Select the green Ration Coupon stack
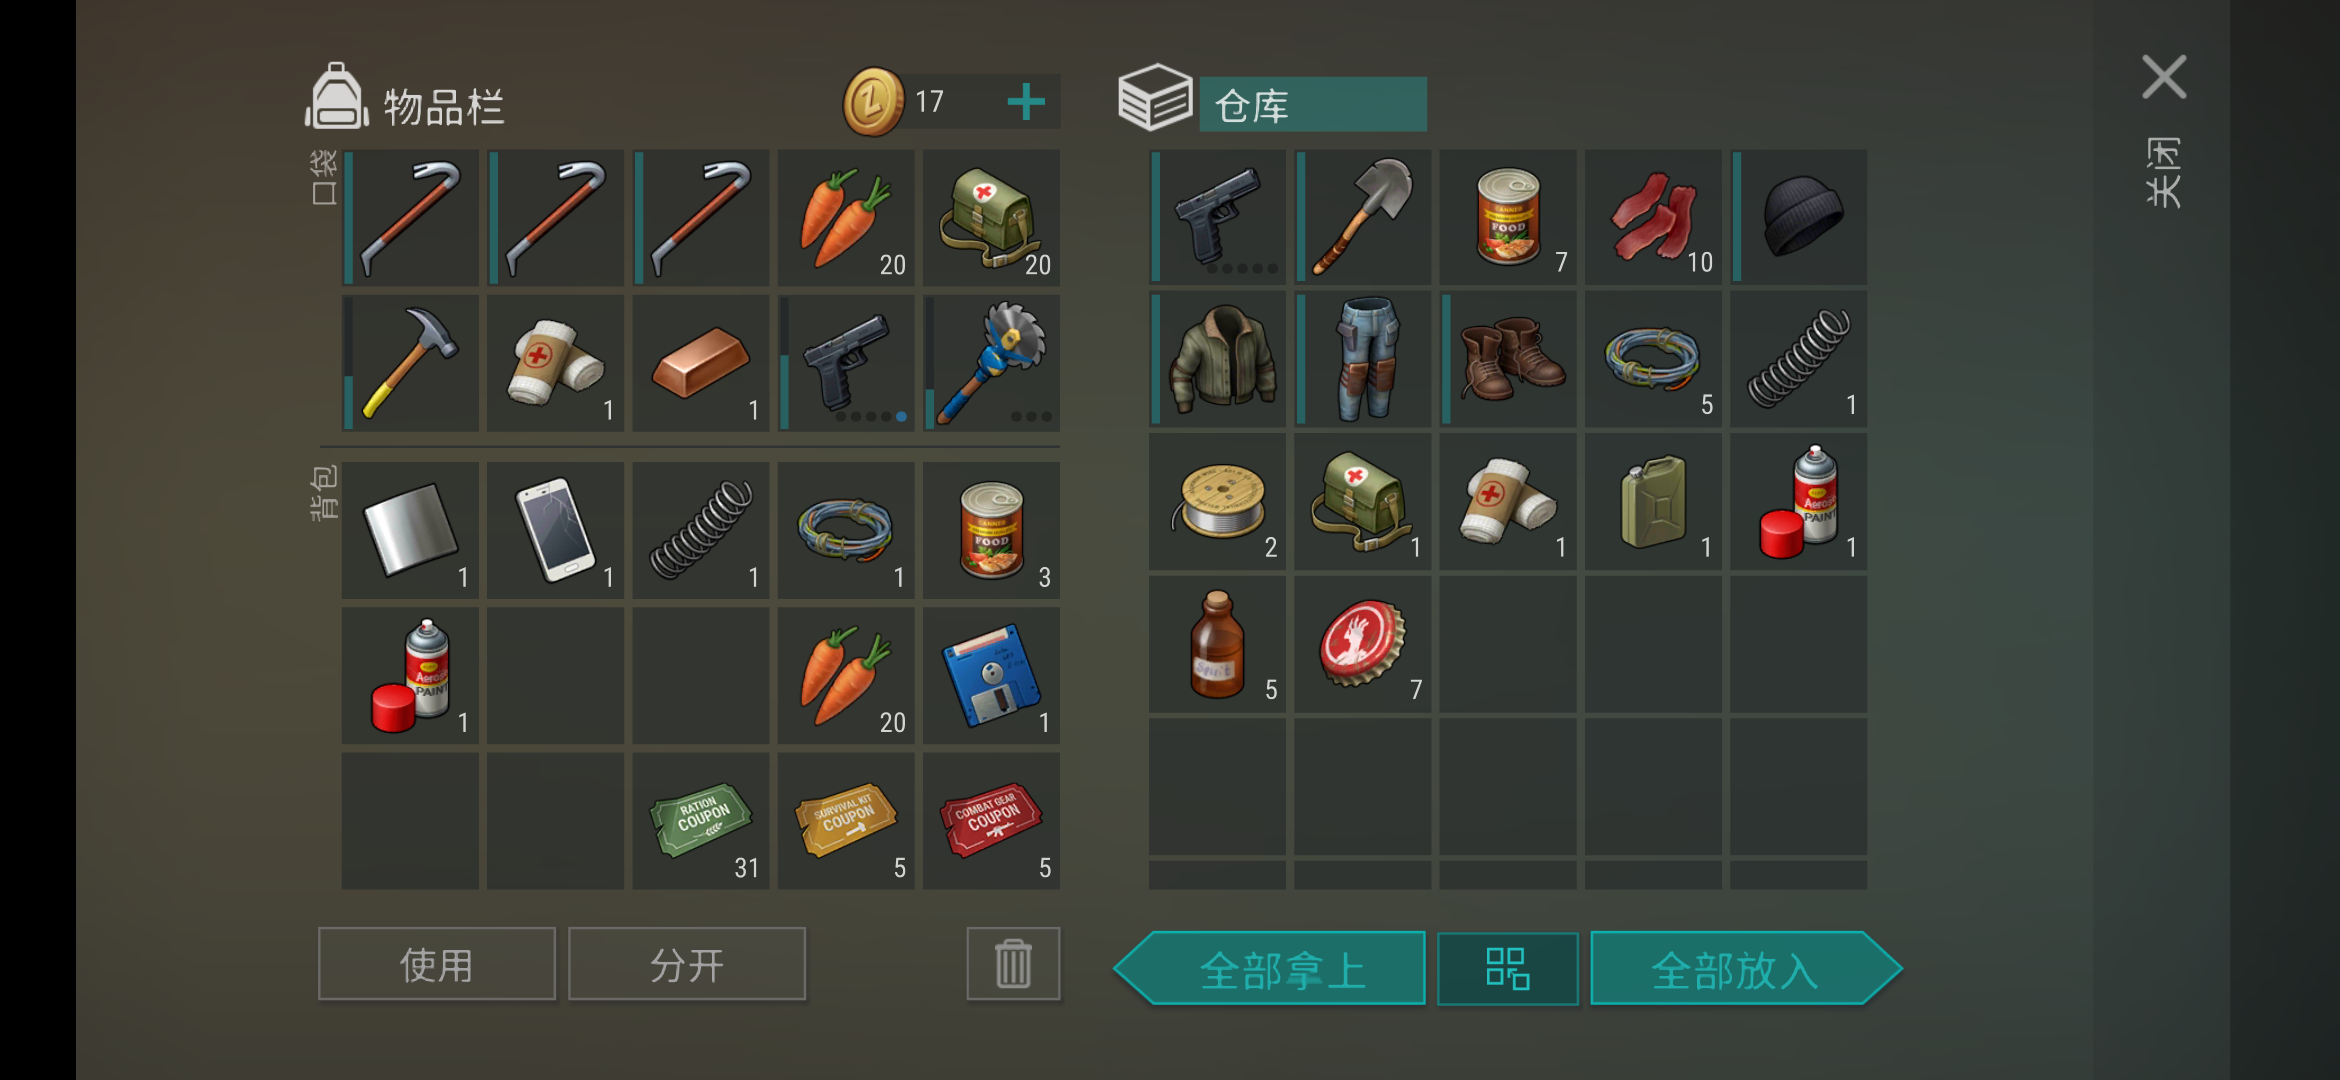The width and height of the screenshot is (2340, 1080). pyautogui.click(x=701, y=821)
